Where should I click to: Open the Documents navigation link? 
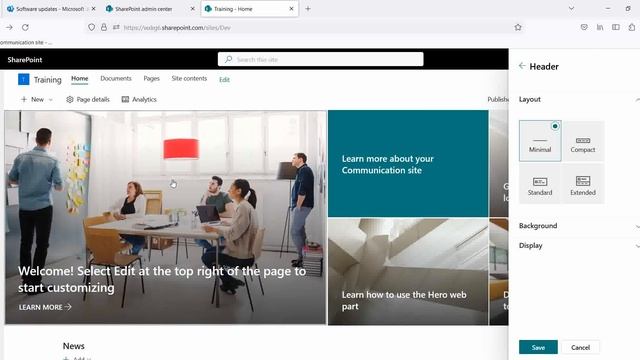(x=116, y=78)
